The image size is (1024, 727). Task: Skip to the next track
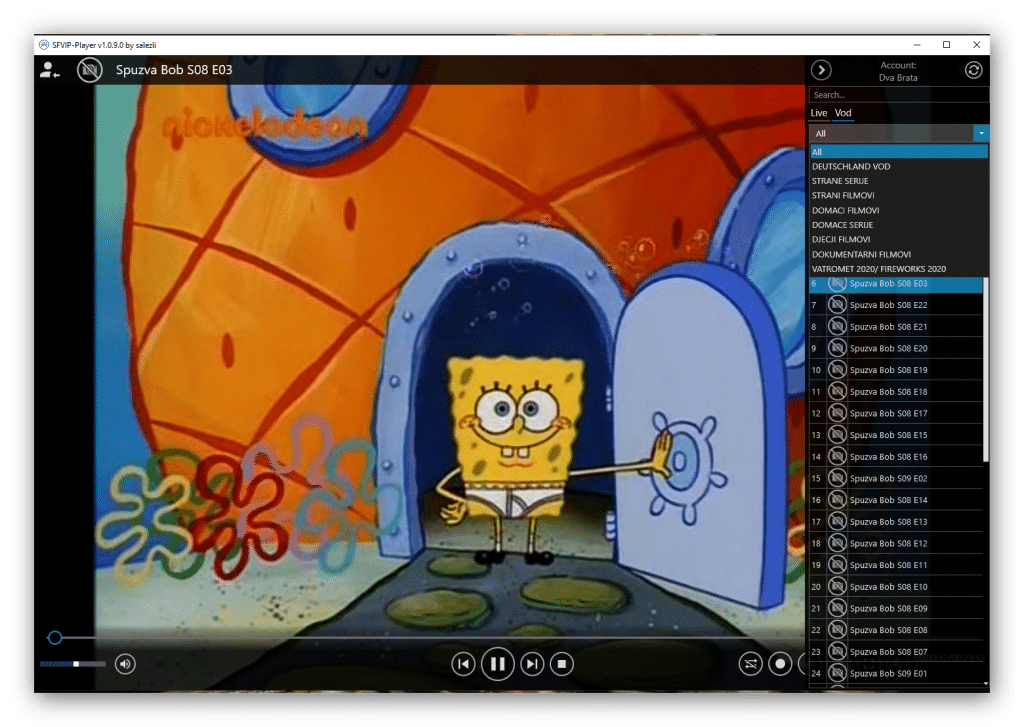click(532, 663)
